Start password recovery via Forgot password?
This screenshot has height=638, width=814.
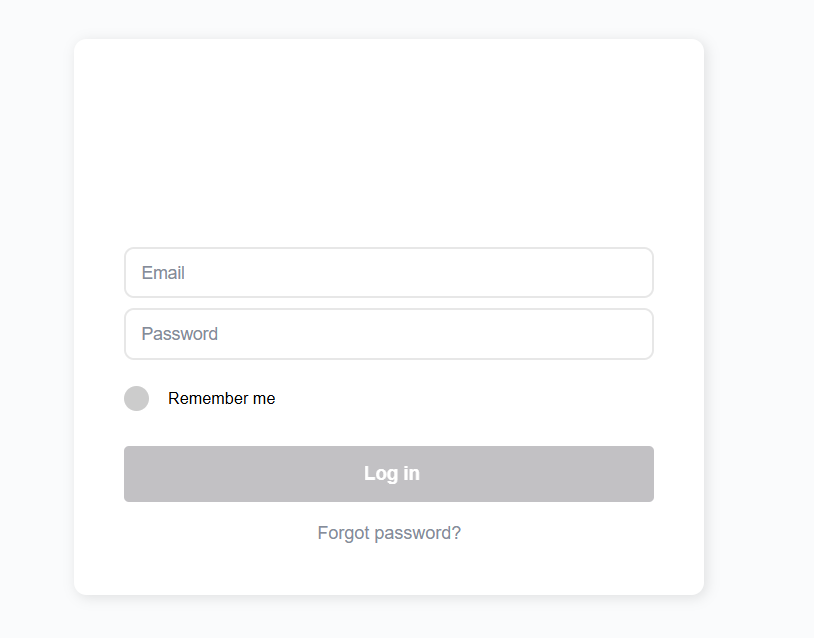(x=389, y=533)
